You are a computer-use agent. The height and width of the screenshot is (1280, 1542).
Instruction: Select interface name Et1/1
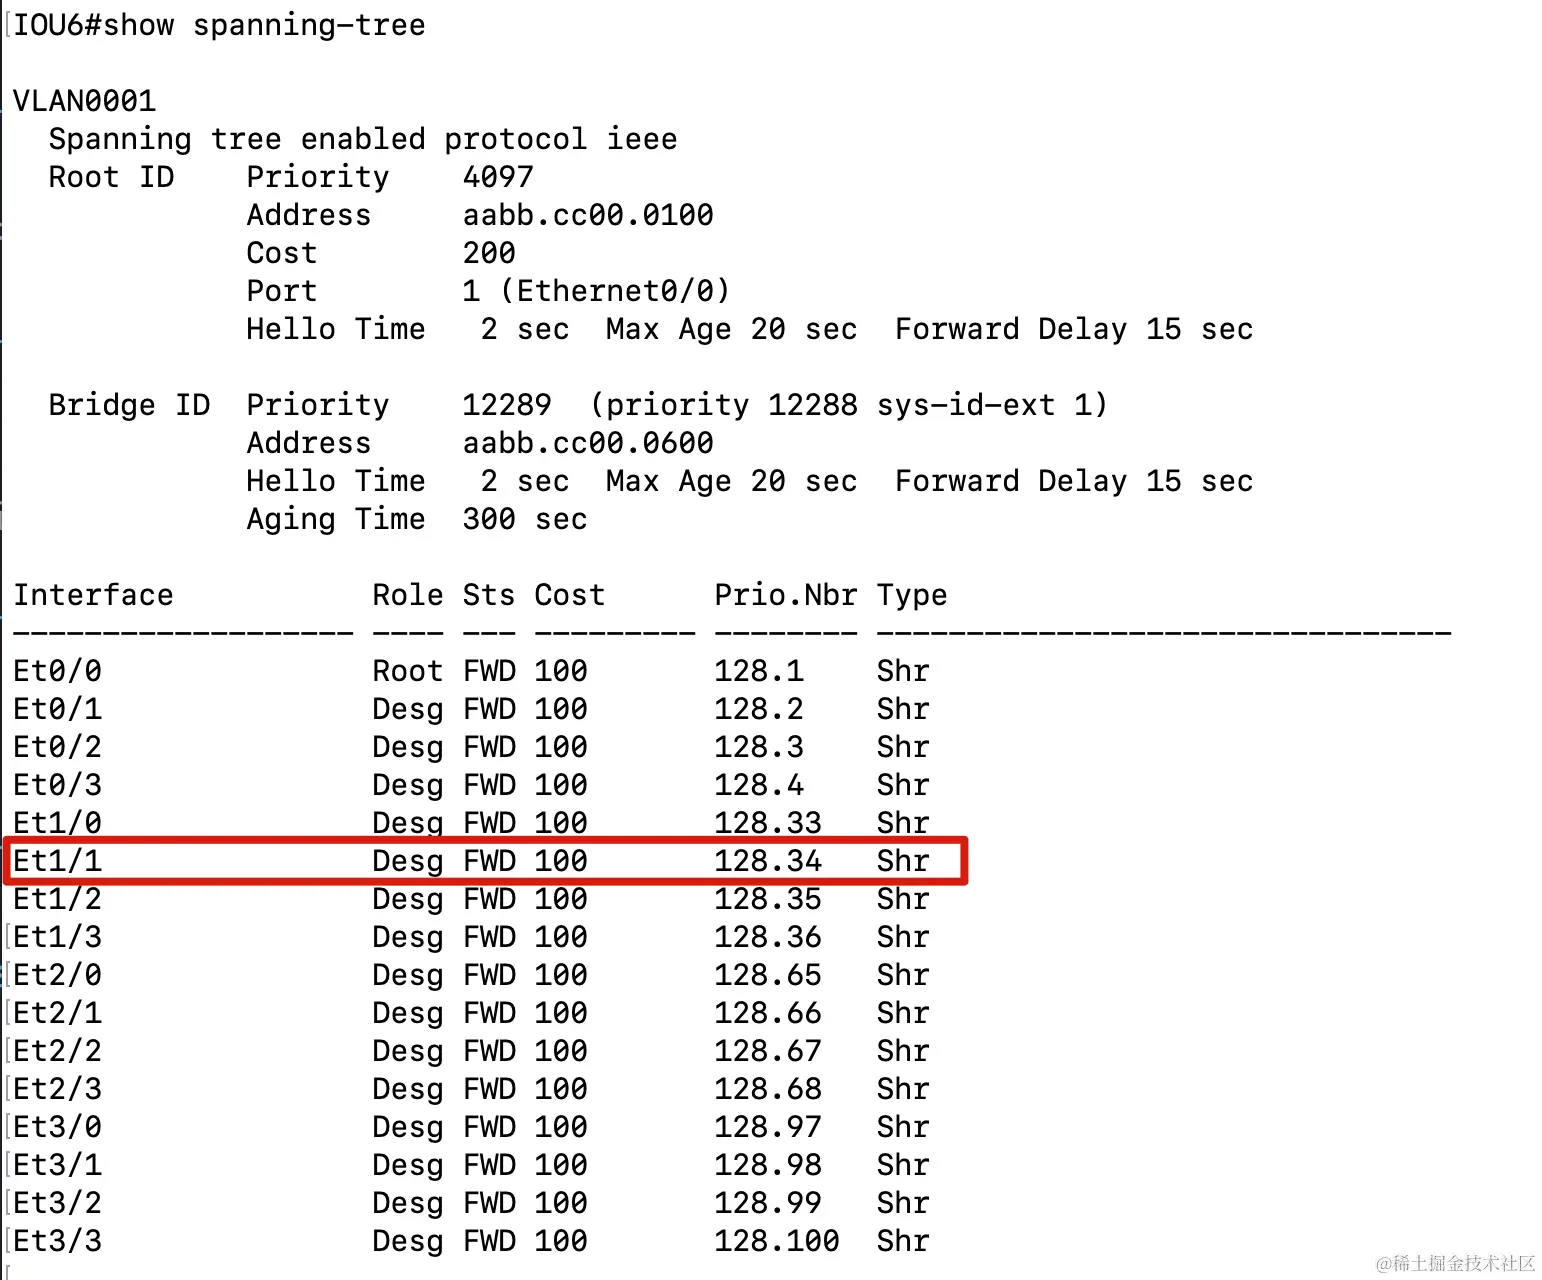(x=57, y=861)
